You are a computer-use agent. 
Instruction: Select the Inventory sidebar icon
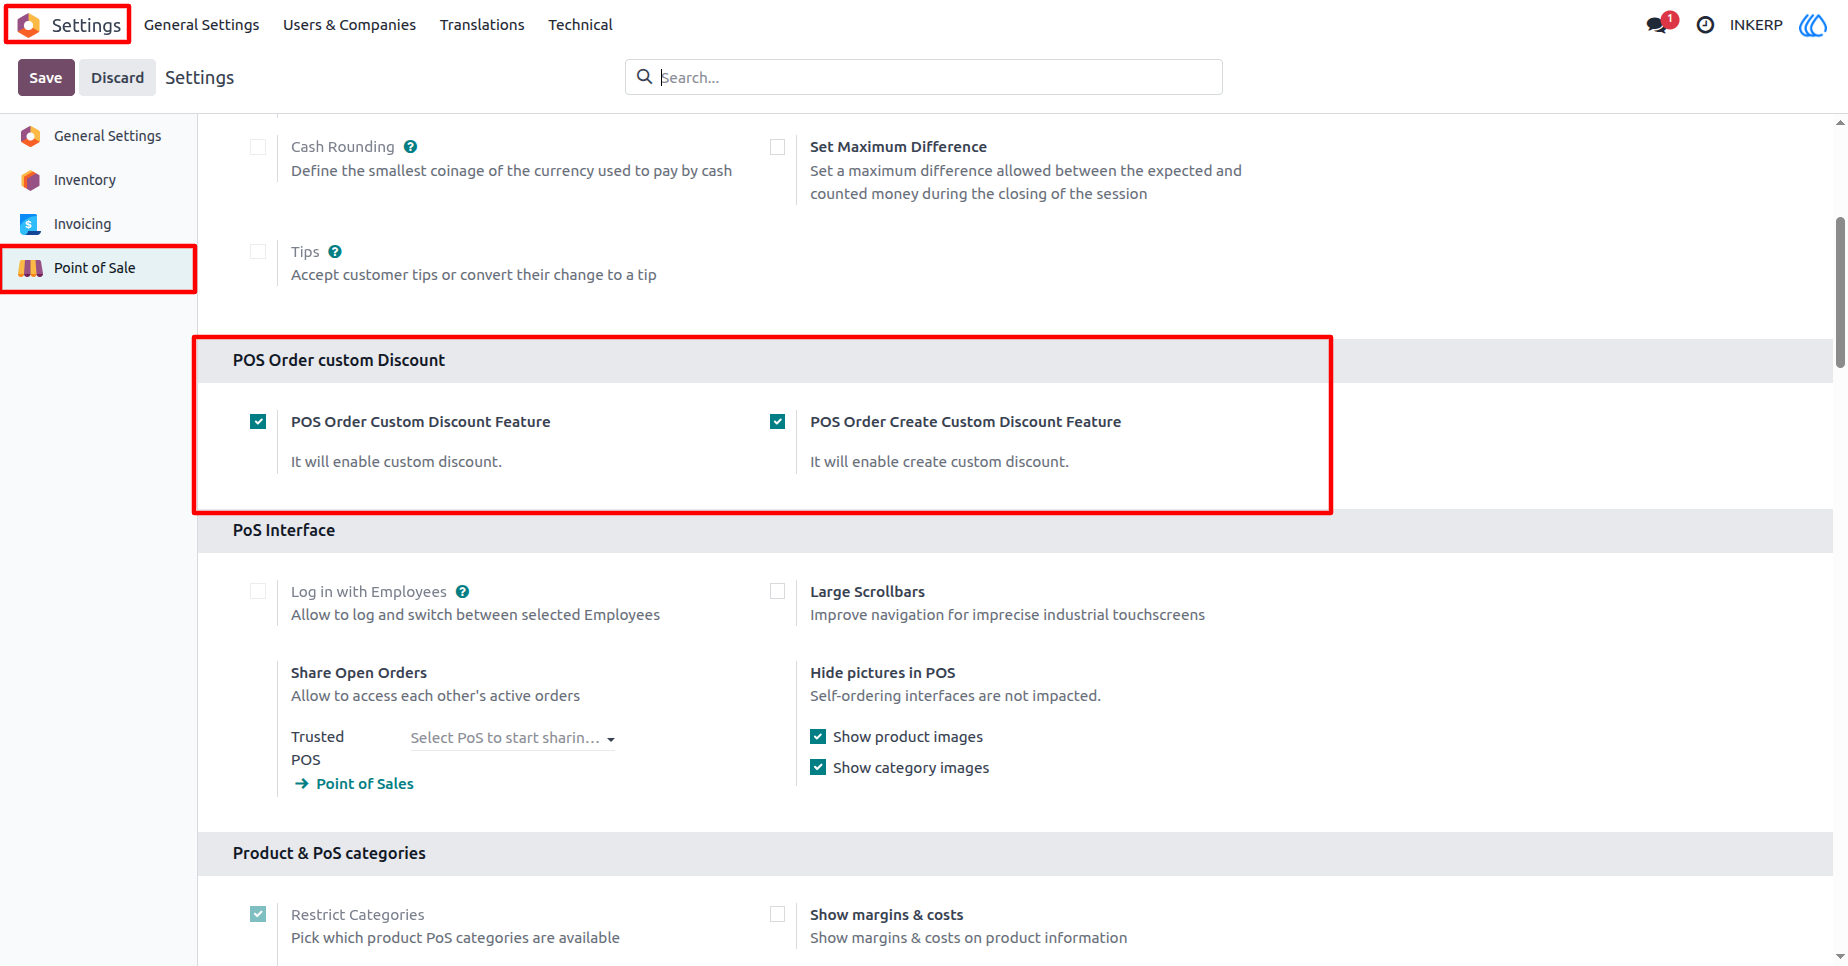pyautogui.click(x=31, y=180)
